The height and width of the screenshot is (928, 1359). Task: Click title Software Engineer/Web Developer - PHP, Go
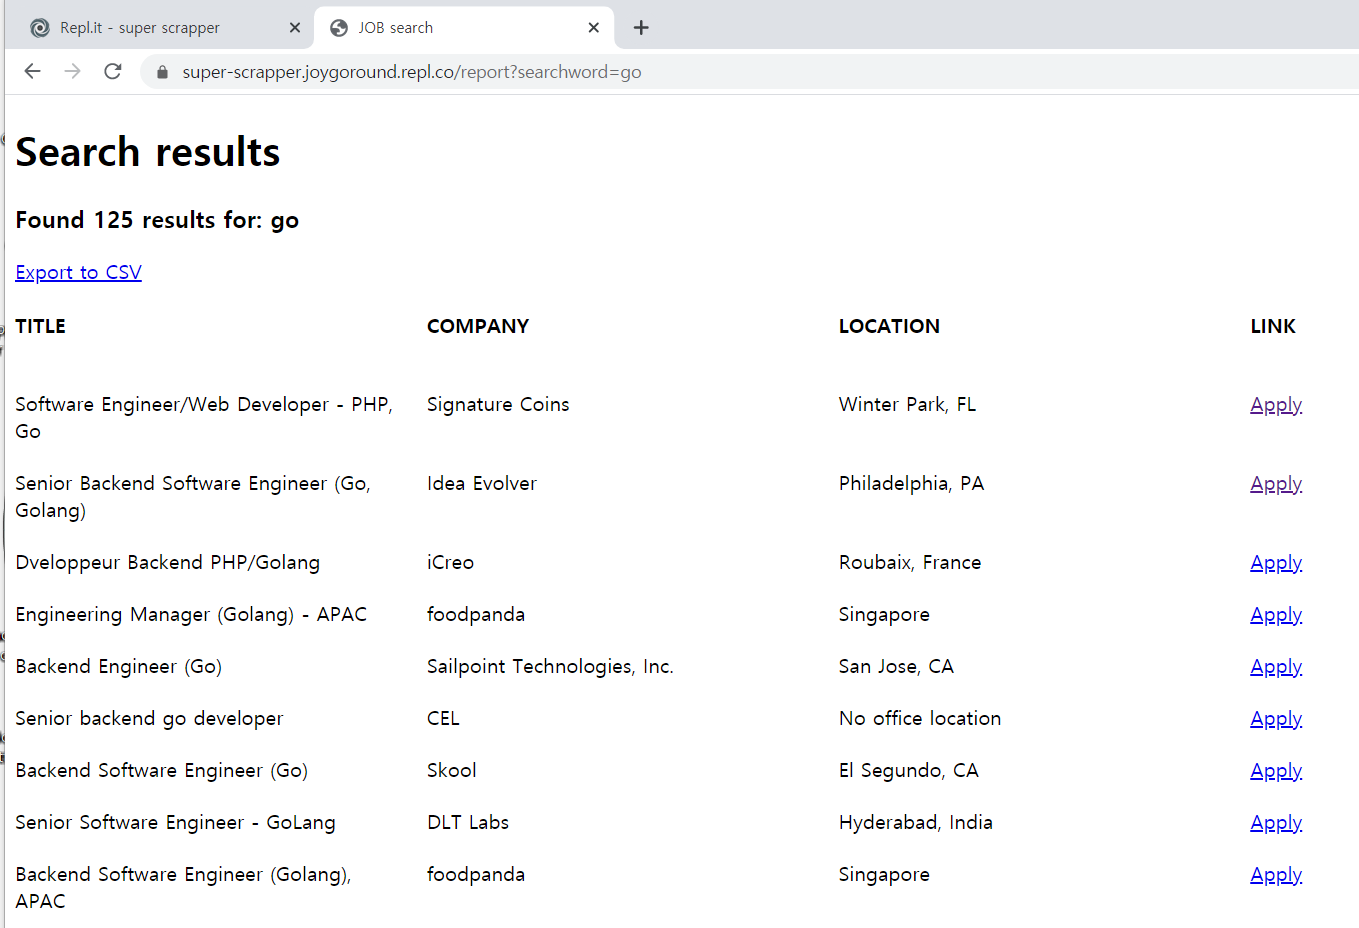[204, 417]
